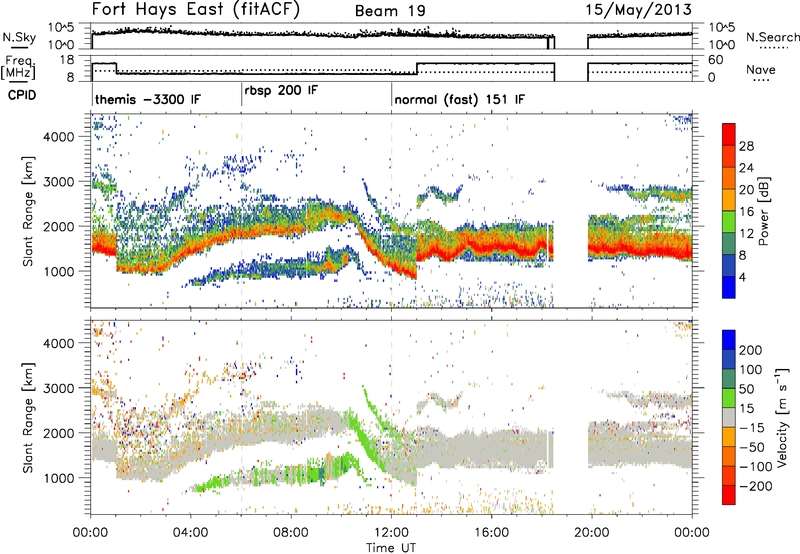Click the '12:00' time axis label
The width and height of the screenshot is (800, 554).
pos(391,533)
